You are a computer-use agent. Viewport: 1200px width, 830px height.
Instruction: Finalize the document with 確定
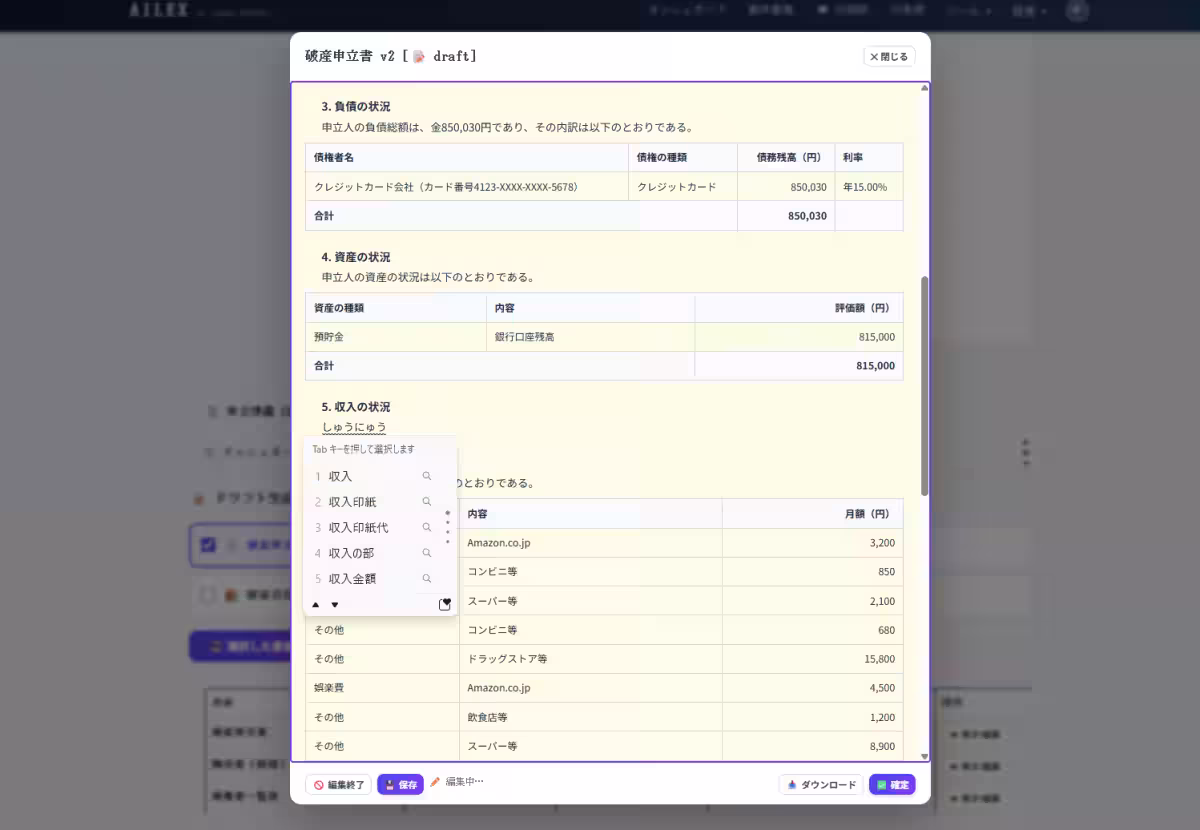pos(891,784)
